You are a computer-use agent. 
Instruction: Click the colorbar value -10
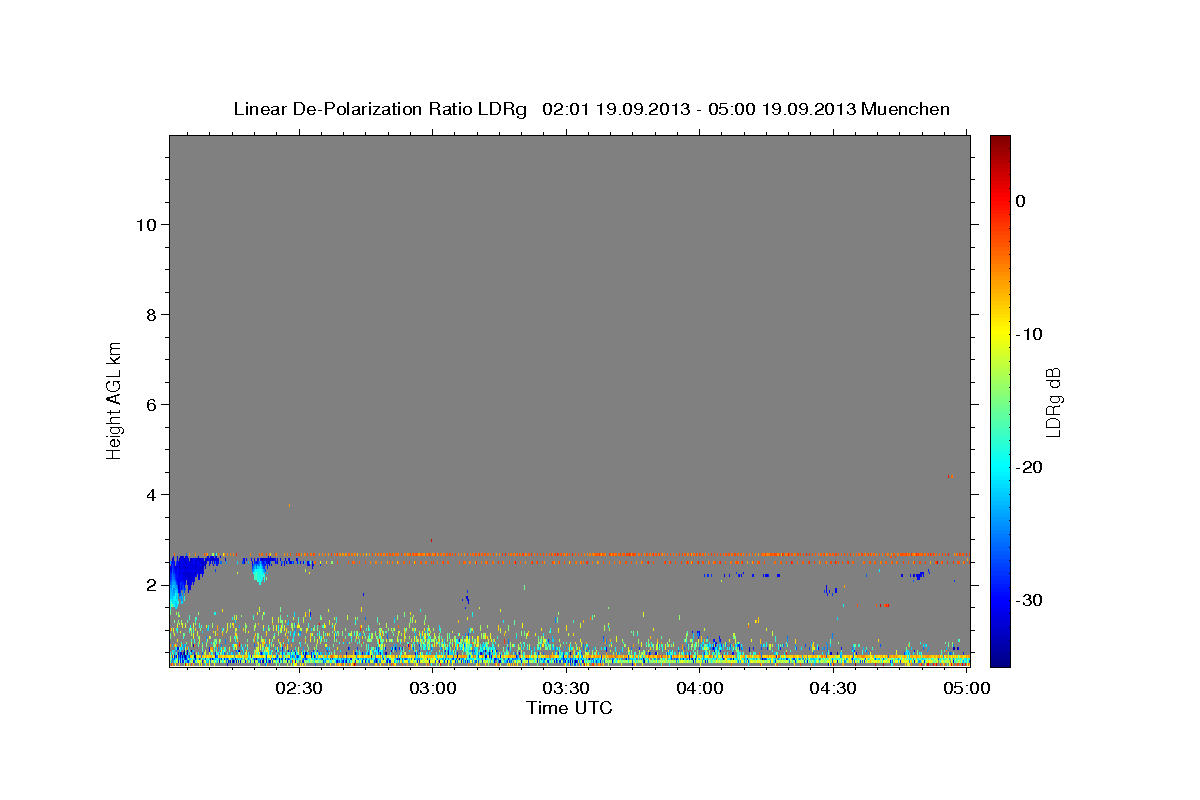point(1029,334)
